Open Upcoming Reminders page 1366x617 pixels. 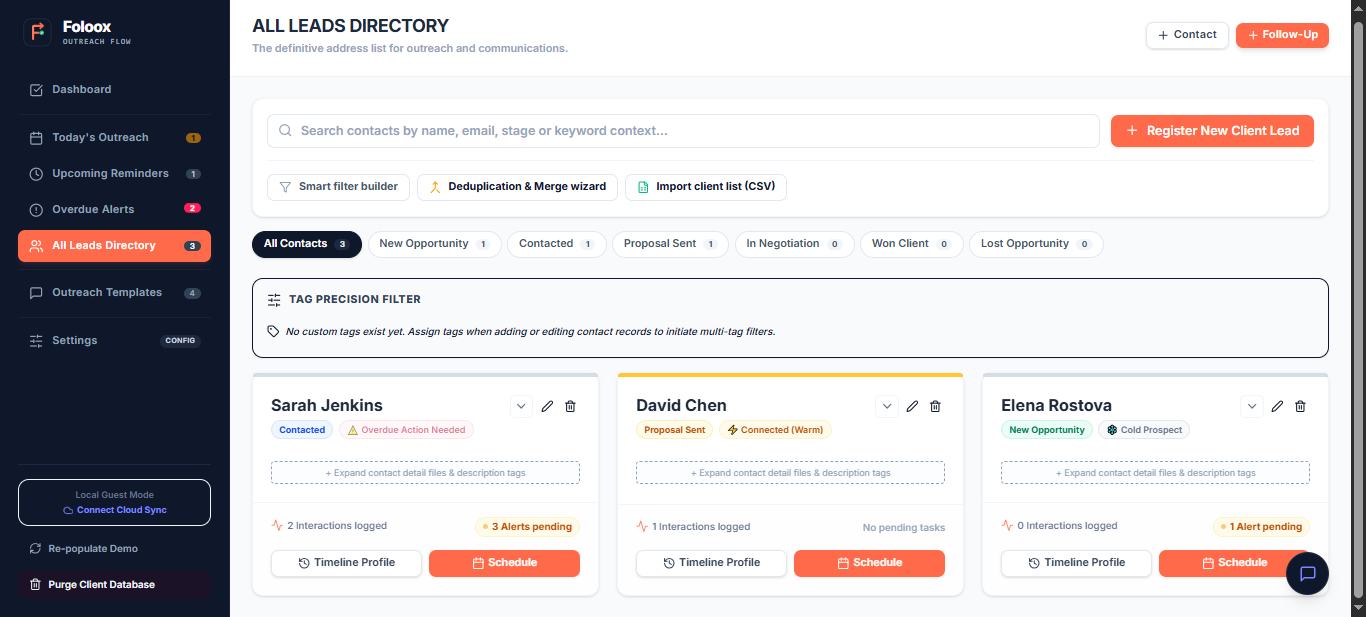point(114,174)
